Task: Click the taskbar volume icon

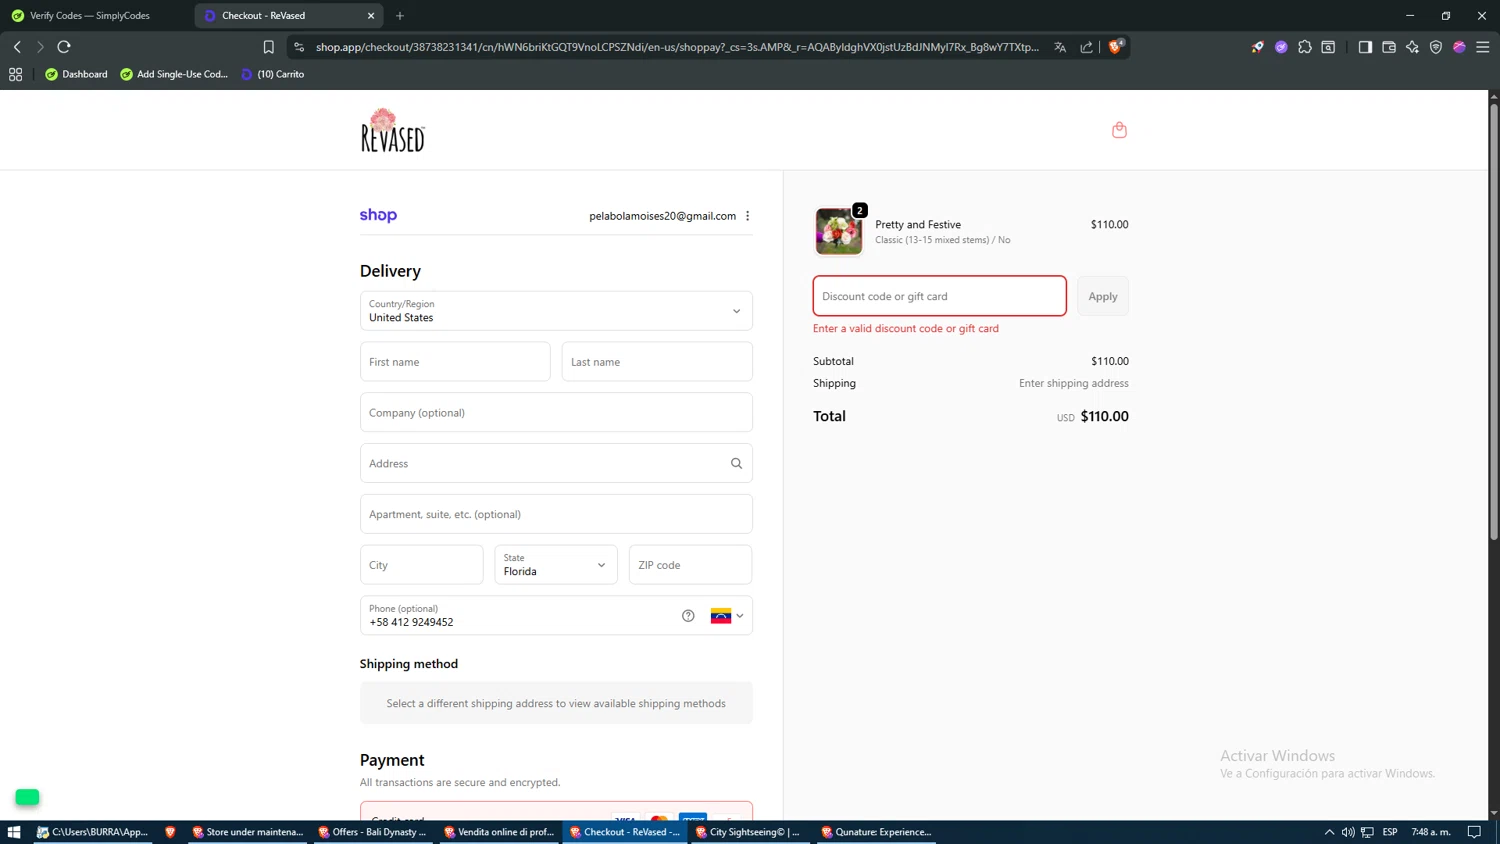Action: pyautogui.click(x=1348, y=832)
